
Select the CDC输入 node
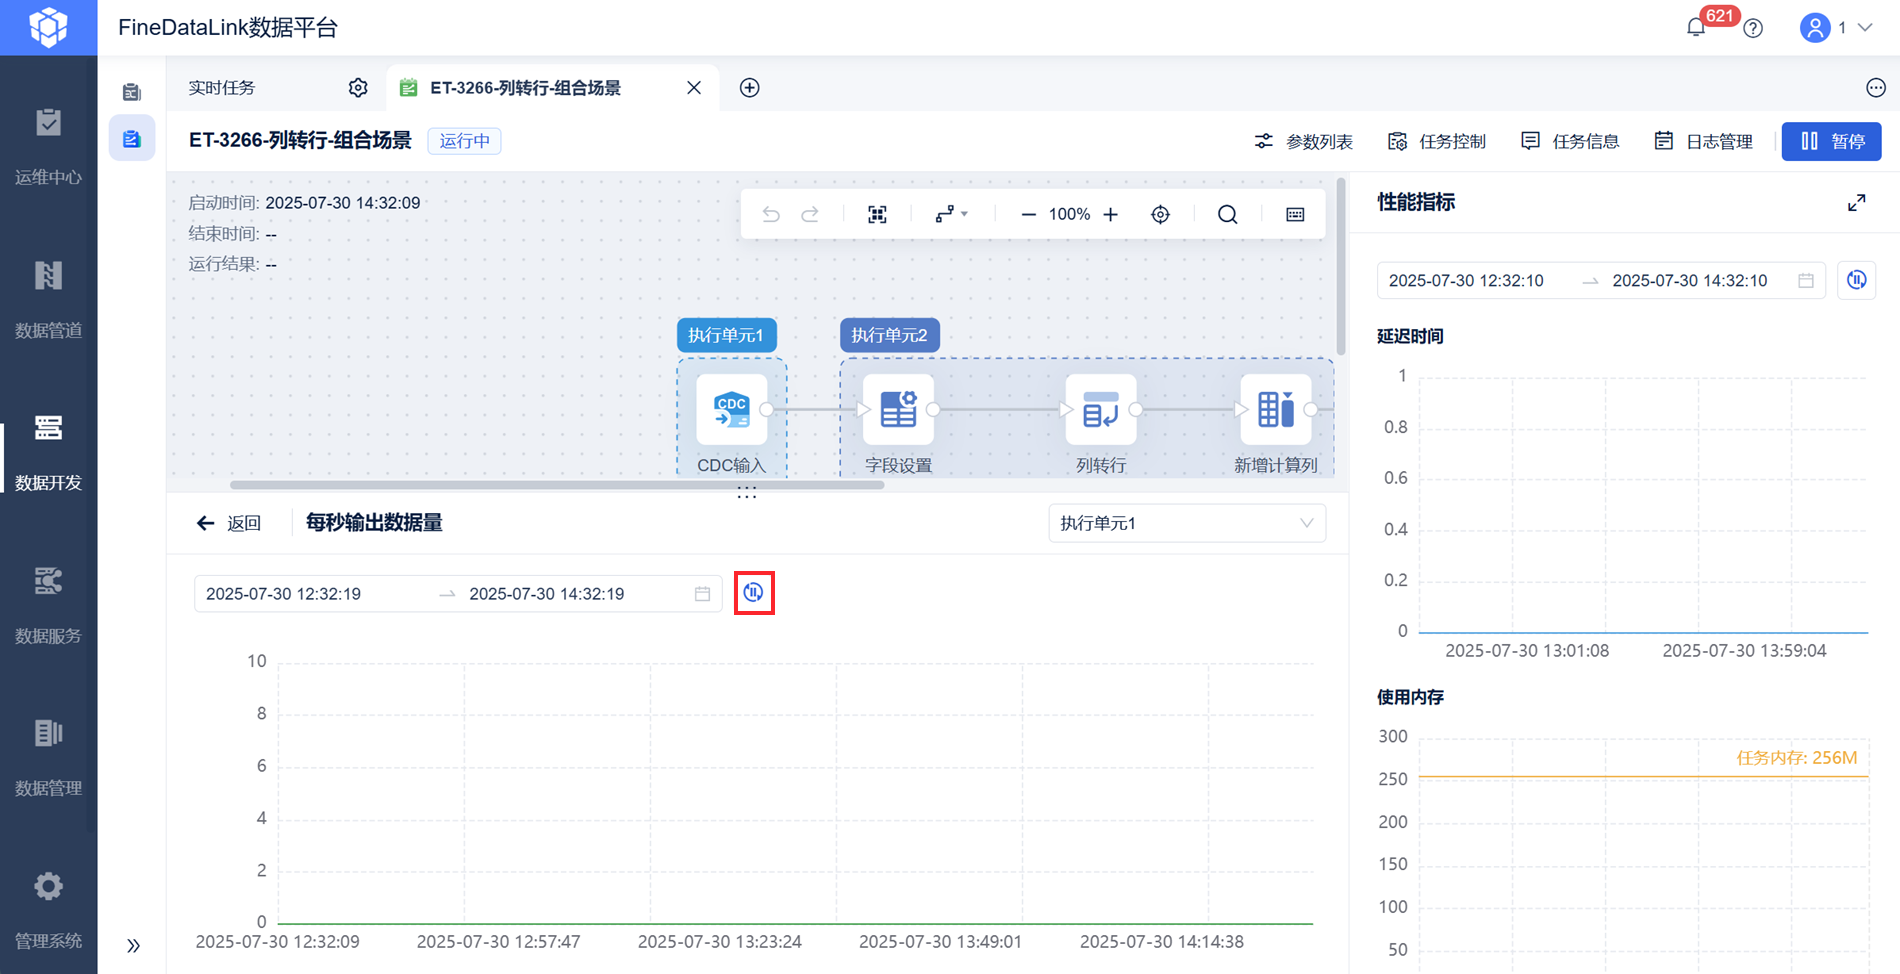point(731,410)
